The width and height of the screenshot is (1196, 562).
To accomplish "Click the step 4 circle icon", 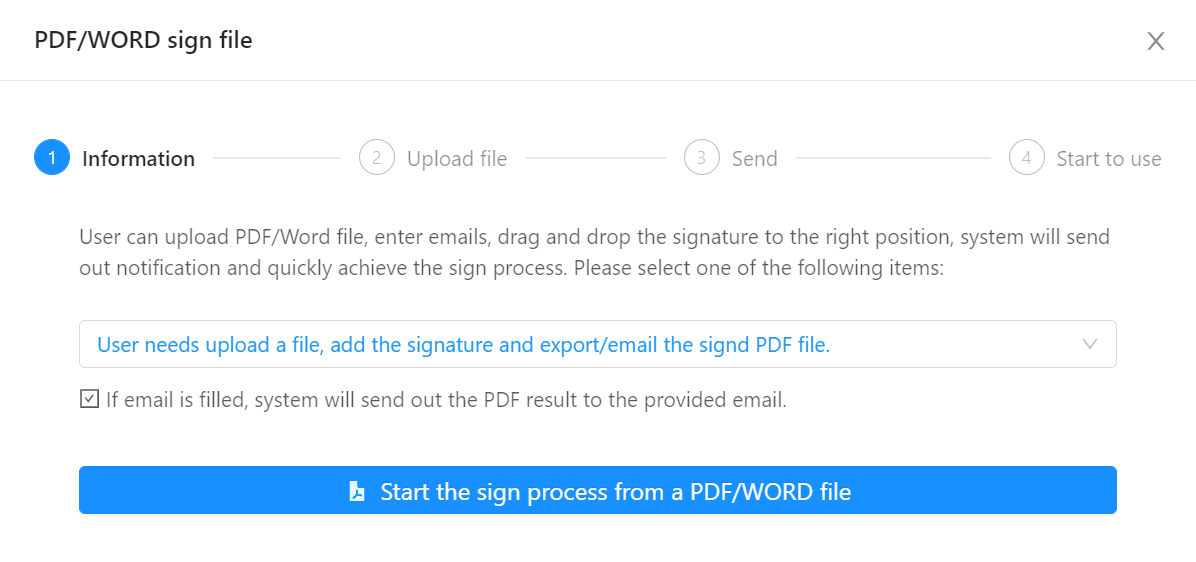I will click(x=1027, y=159).
